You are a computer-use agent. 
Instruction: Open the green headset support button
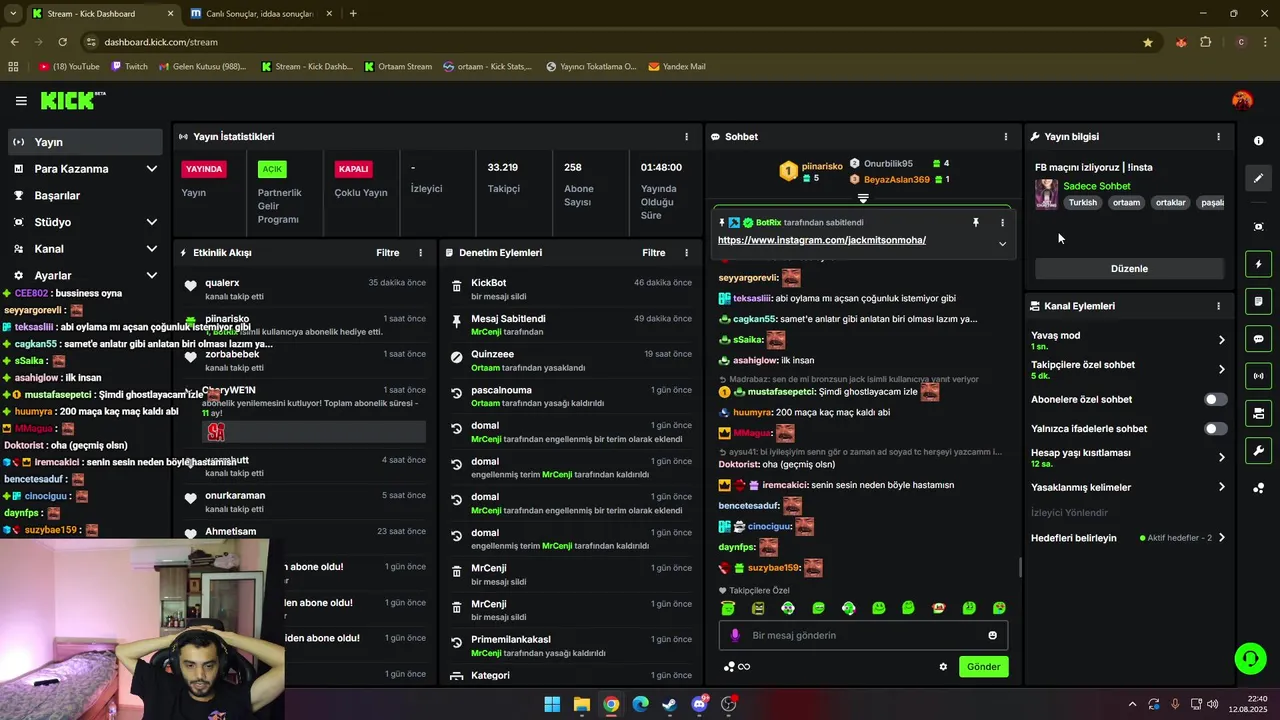(x=1250, y=658)
